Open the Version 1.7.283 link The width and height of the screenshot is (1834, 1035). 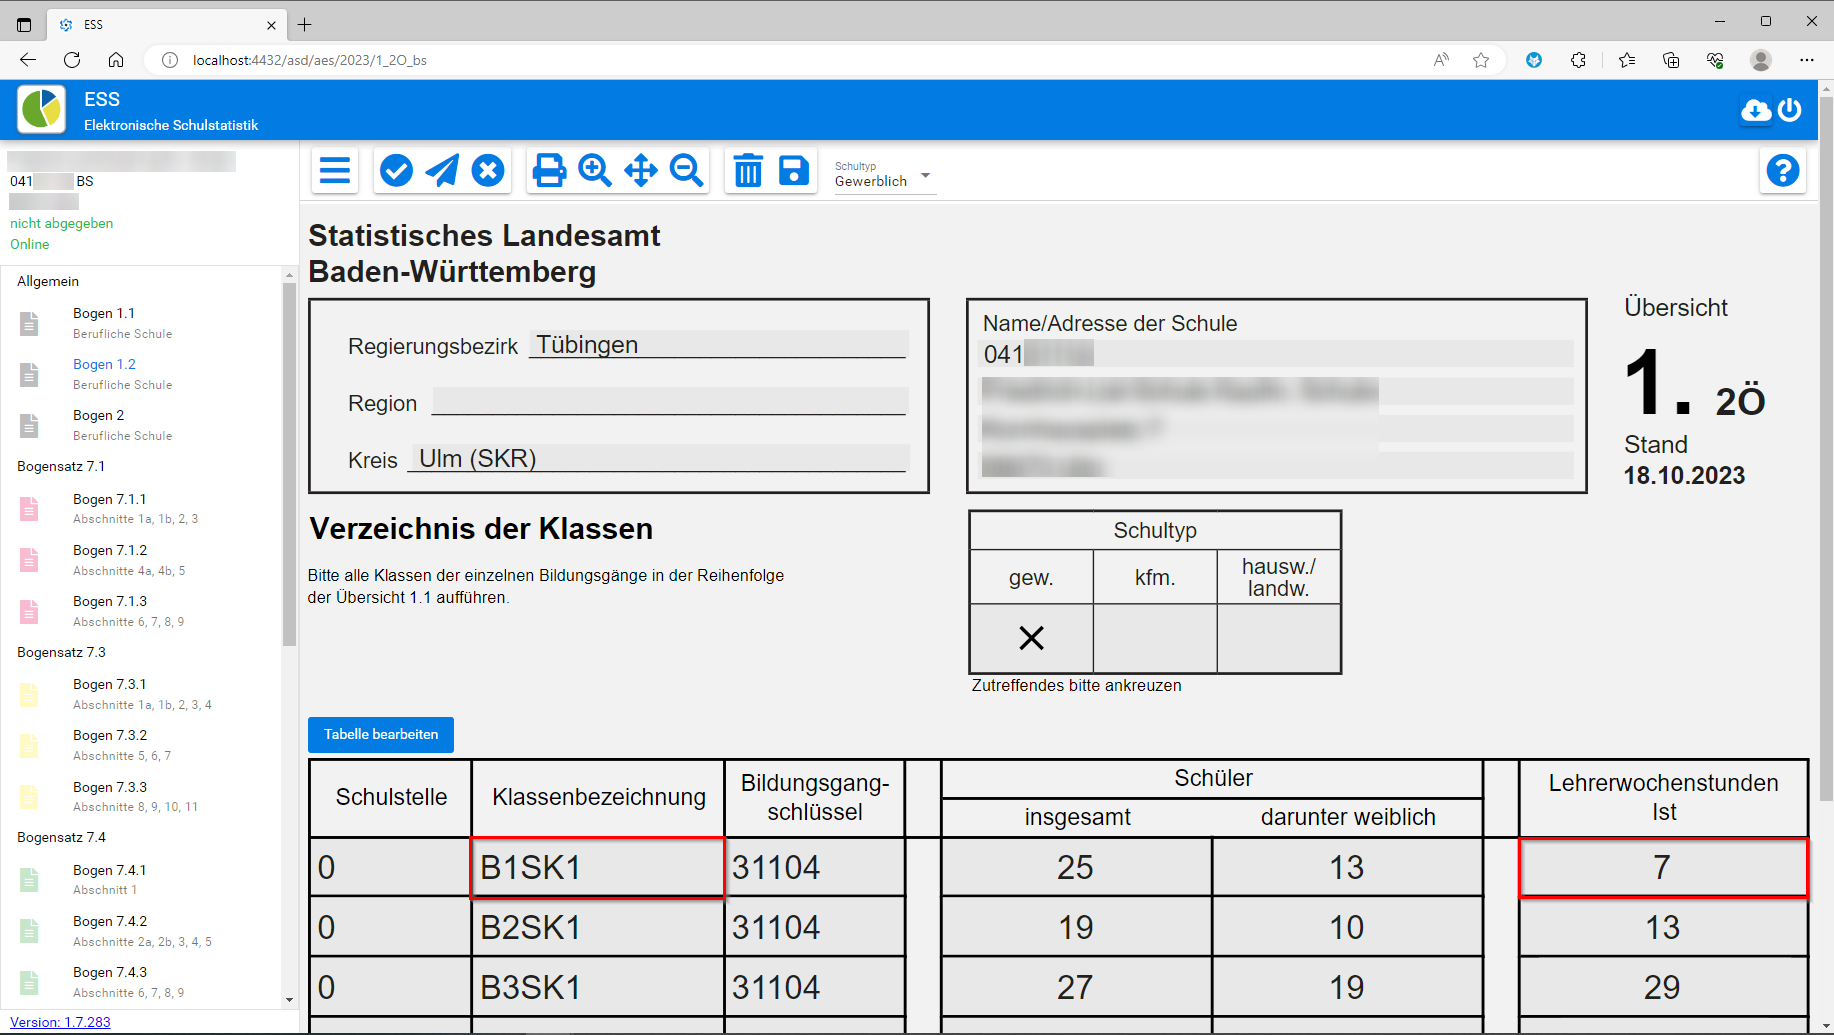(60, 1022)
